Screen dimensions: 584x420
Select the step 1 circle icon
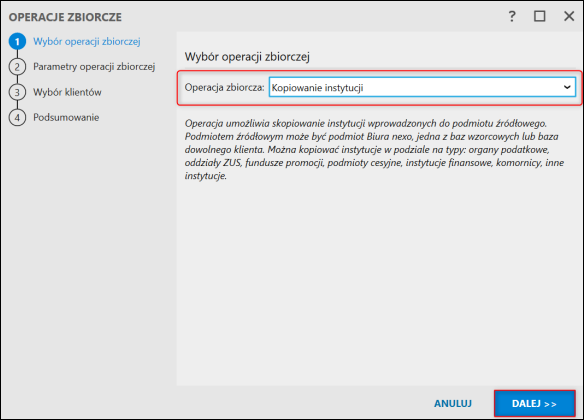17,41
